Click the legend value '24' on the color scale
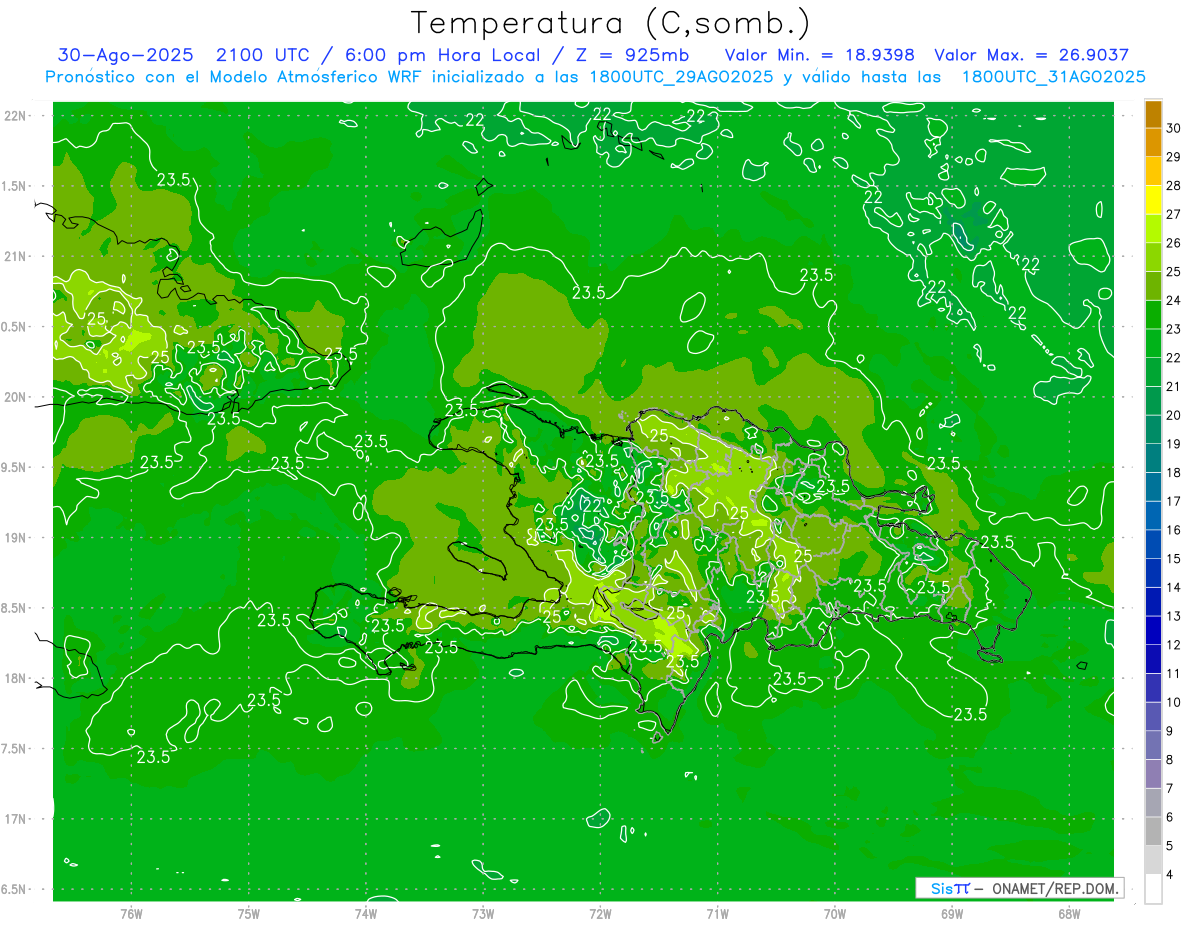1200x927 pixels. coord(1174,300)
